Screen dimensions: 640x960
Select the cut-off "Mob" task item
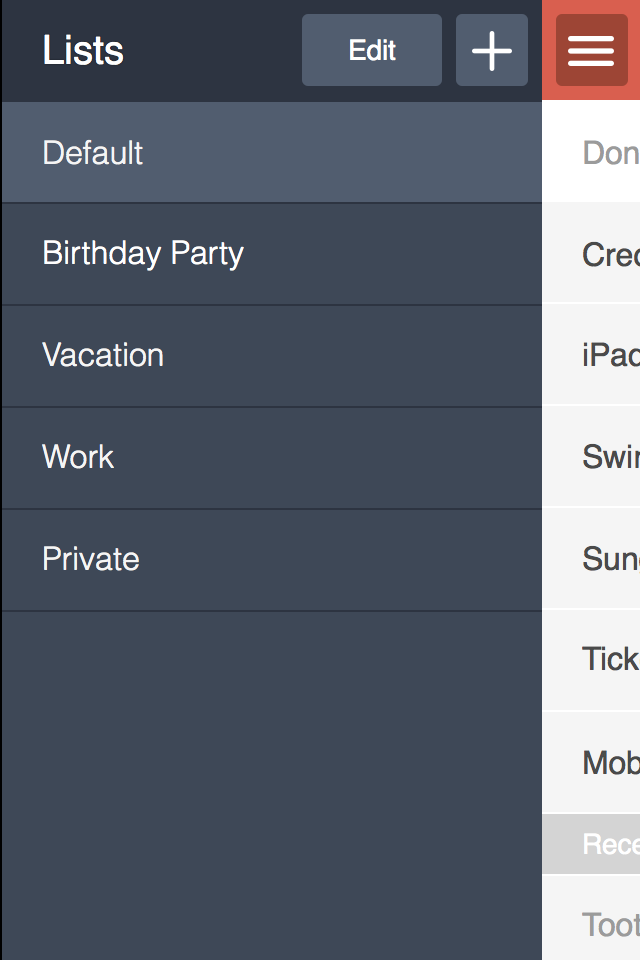(610, 763)
